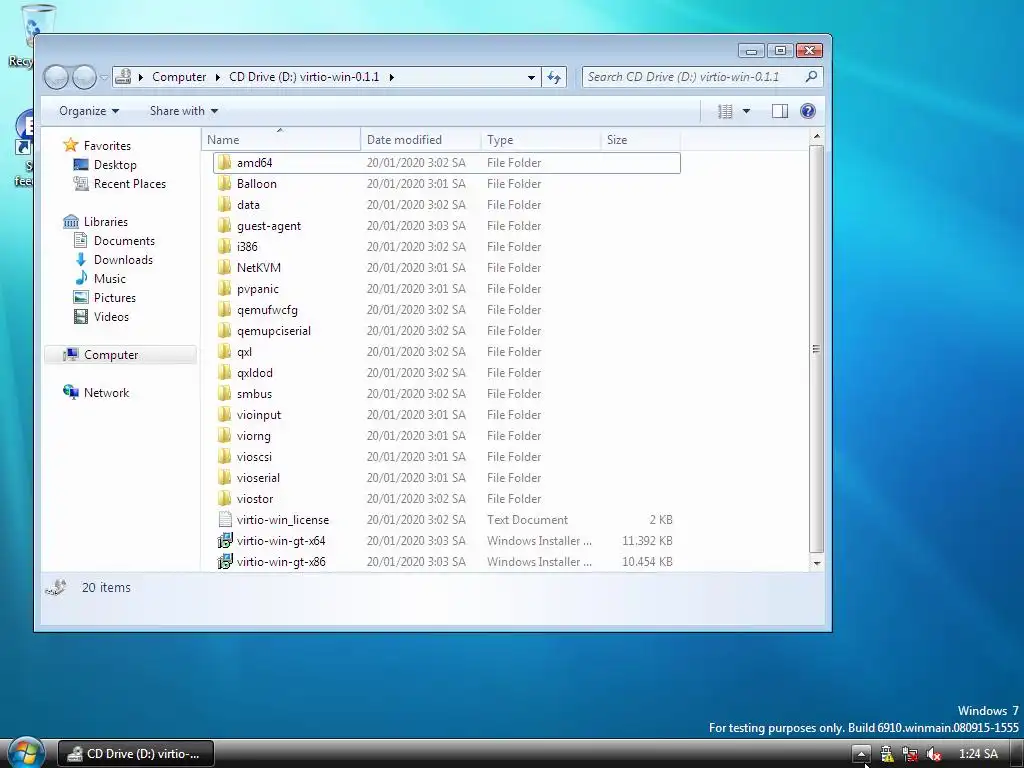The height and width of the screenshot is (768, 1024).
Task: Click the Back navigation button
Action: [56, 78]
